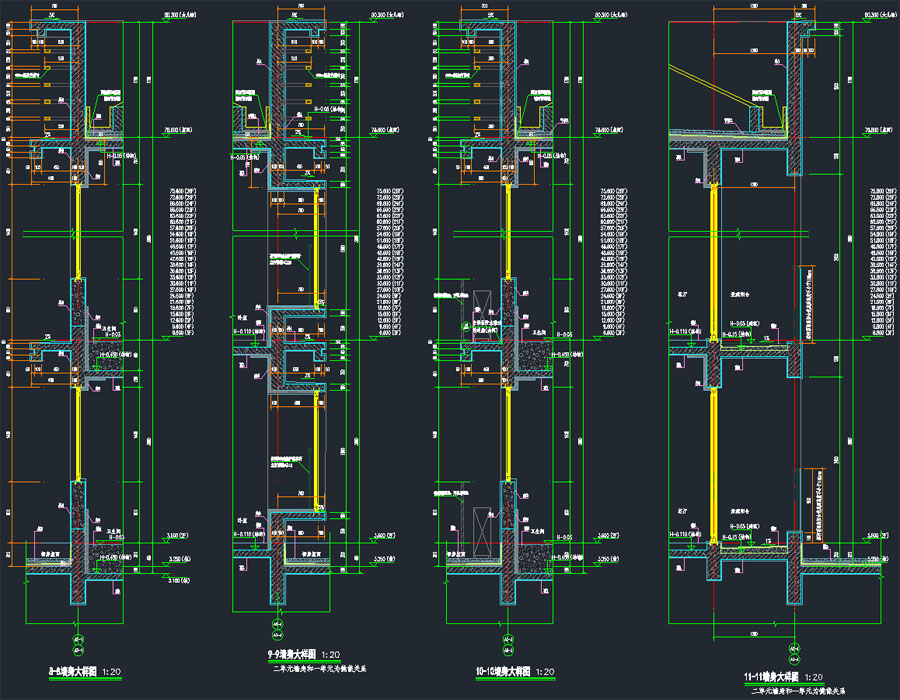Click the 1:20 scale beside the 8-8 title
The image size is (900, 700).
click(x=111, y=672)
